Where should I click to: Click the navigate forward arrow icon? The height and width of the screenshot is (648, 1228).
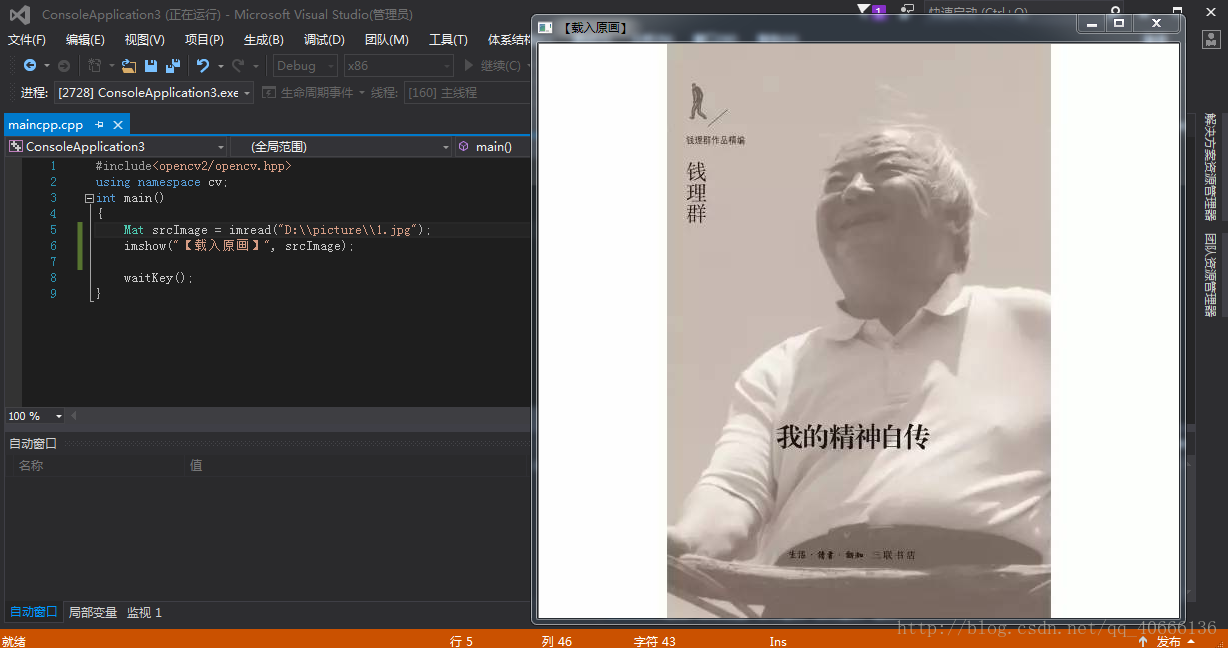(x=64, y=66)
